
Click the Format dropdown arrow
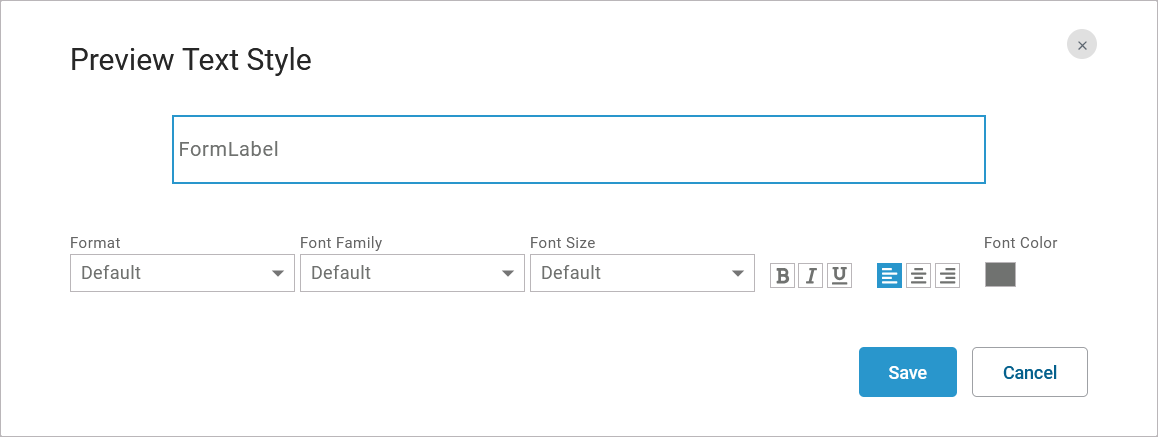[x=278, y=273]
